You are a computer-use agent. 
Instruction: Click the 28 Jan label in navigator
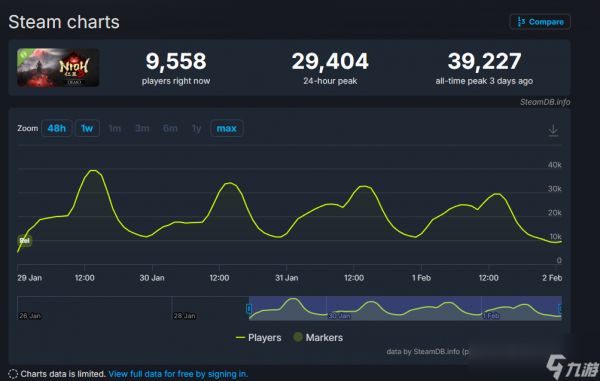pos(184,316)
